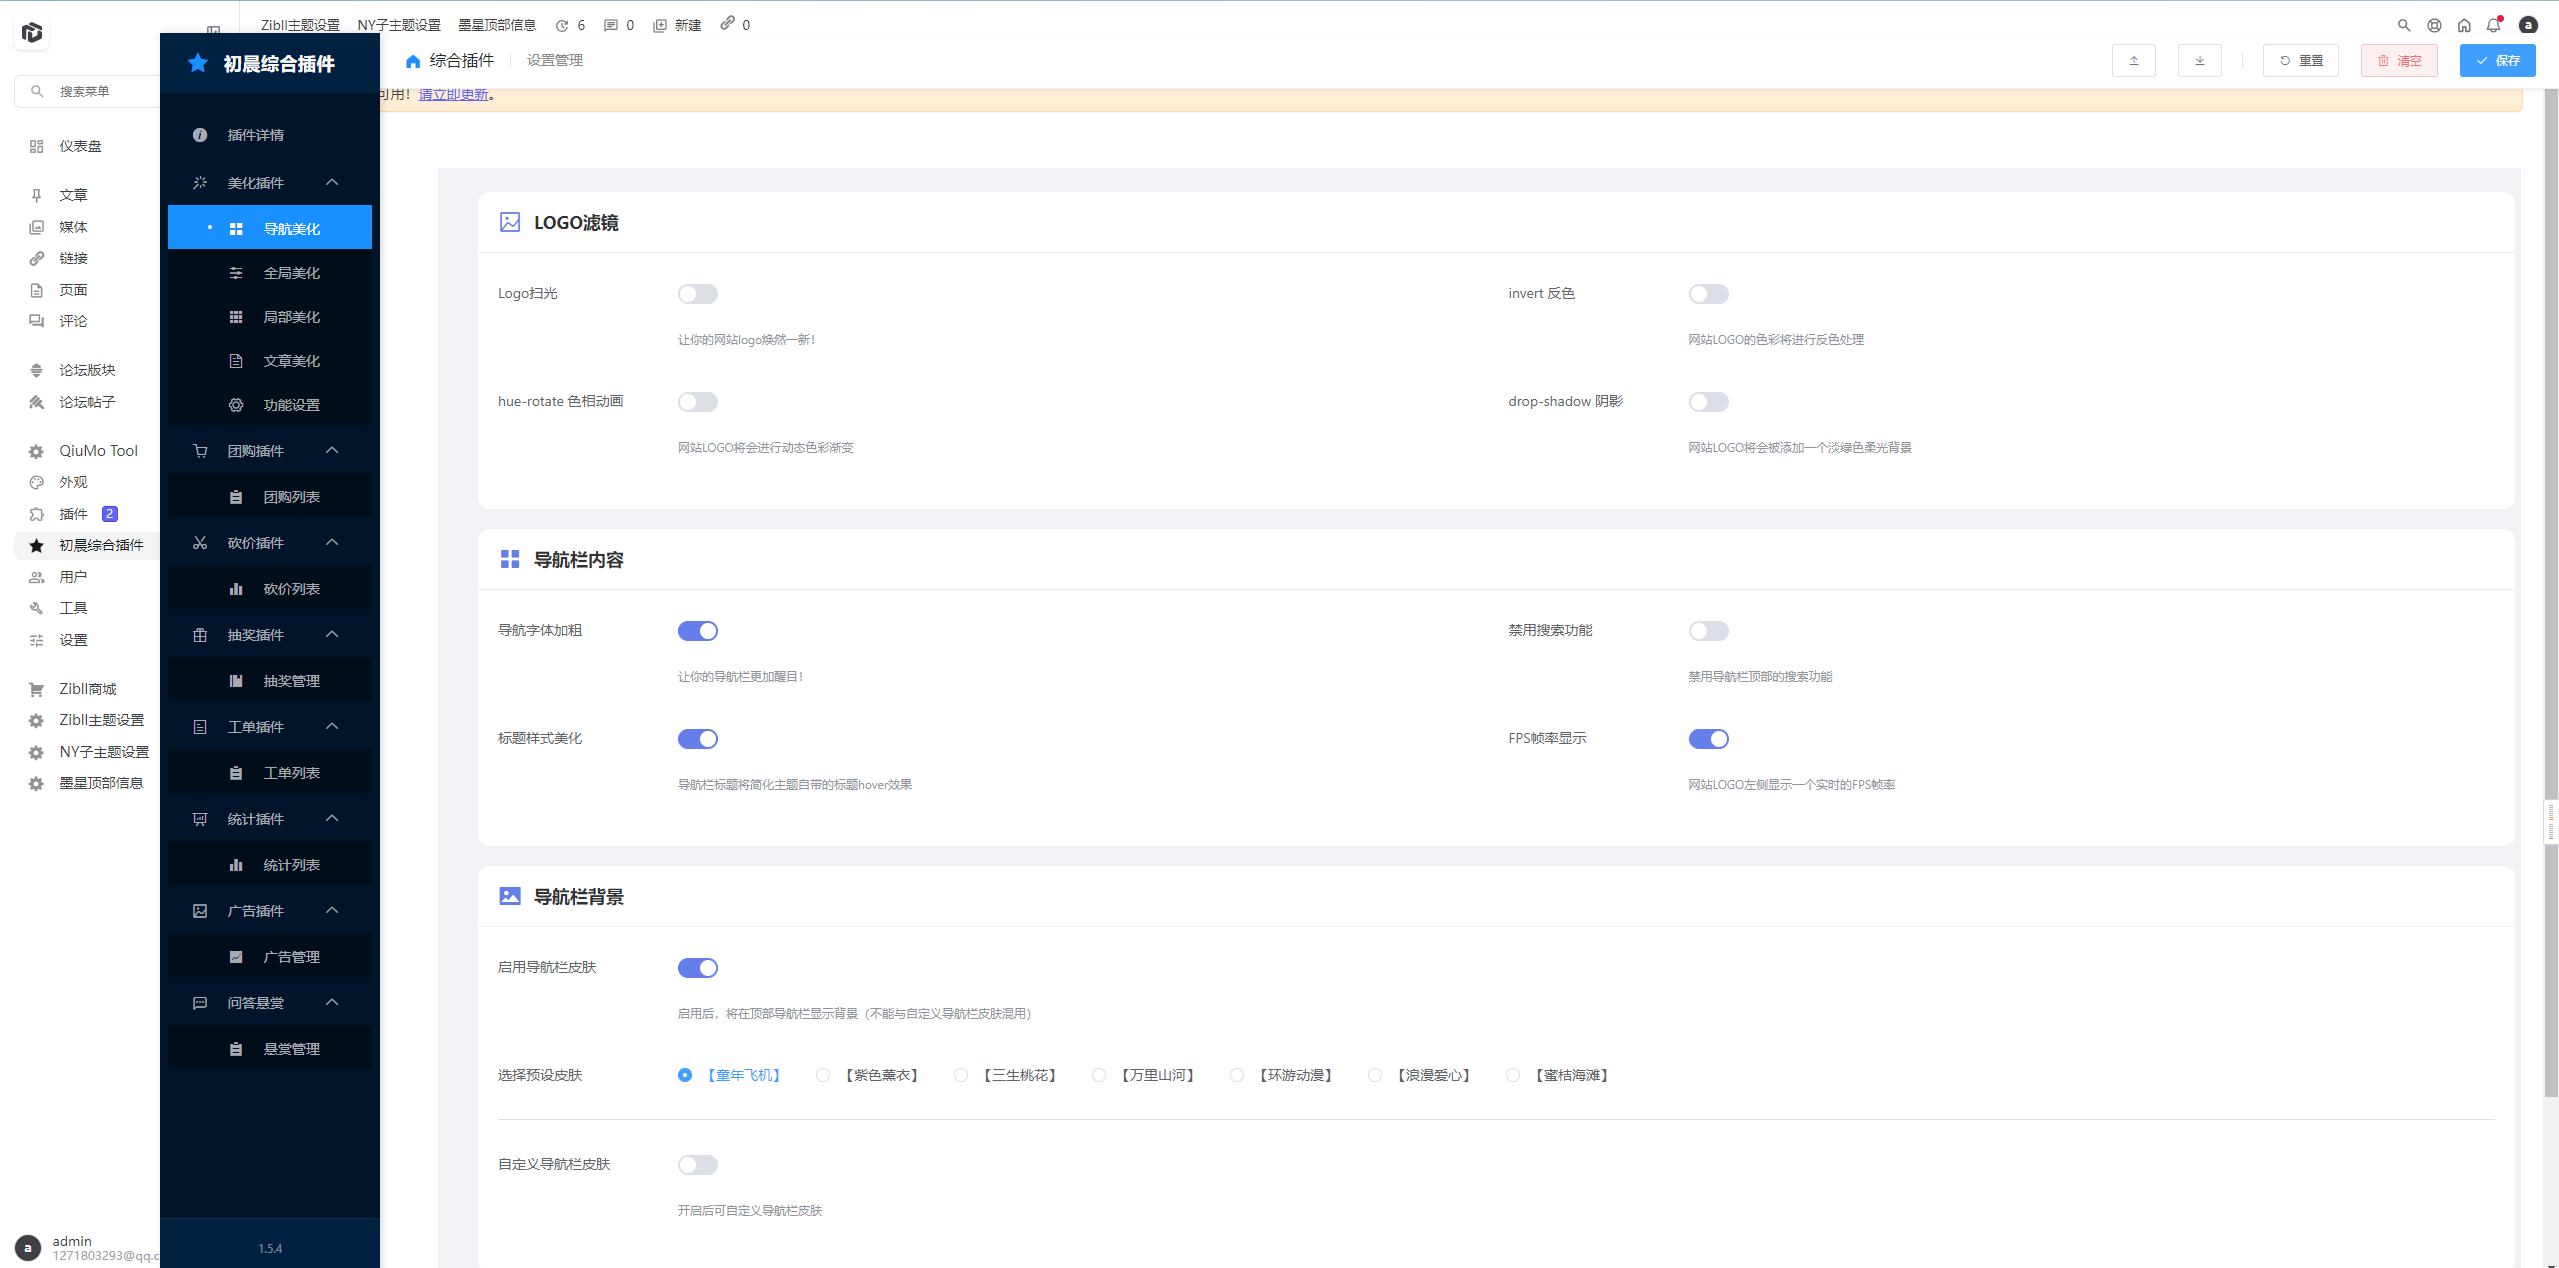Click the download/export icon button

click(x=2199, y=61)
